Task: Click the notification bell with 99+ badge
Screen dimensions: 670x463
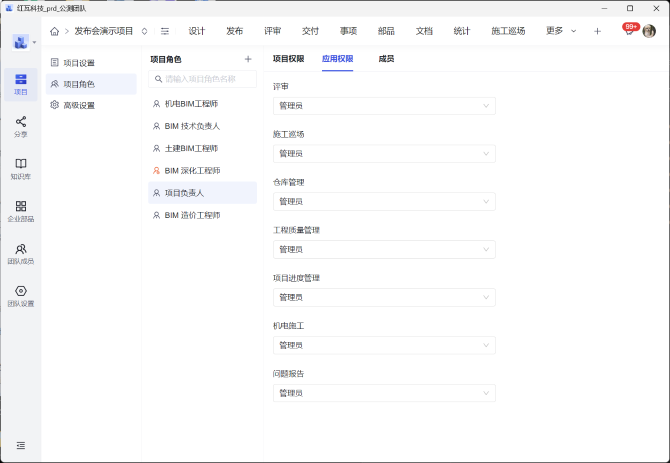Action: click(629, 31)
